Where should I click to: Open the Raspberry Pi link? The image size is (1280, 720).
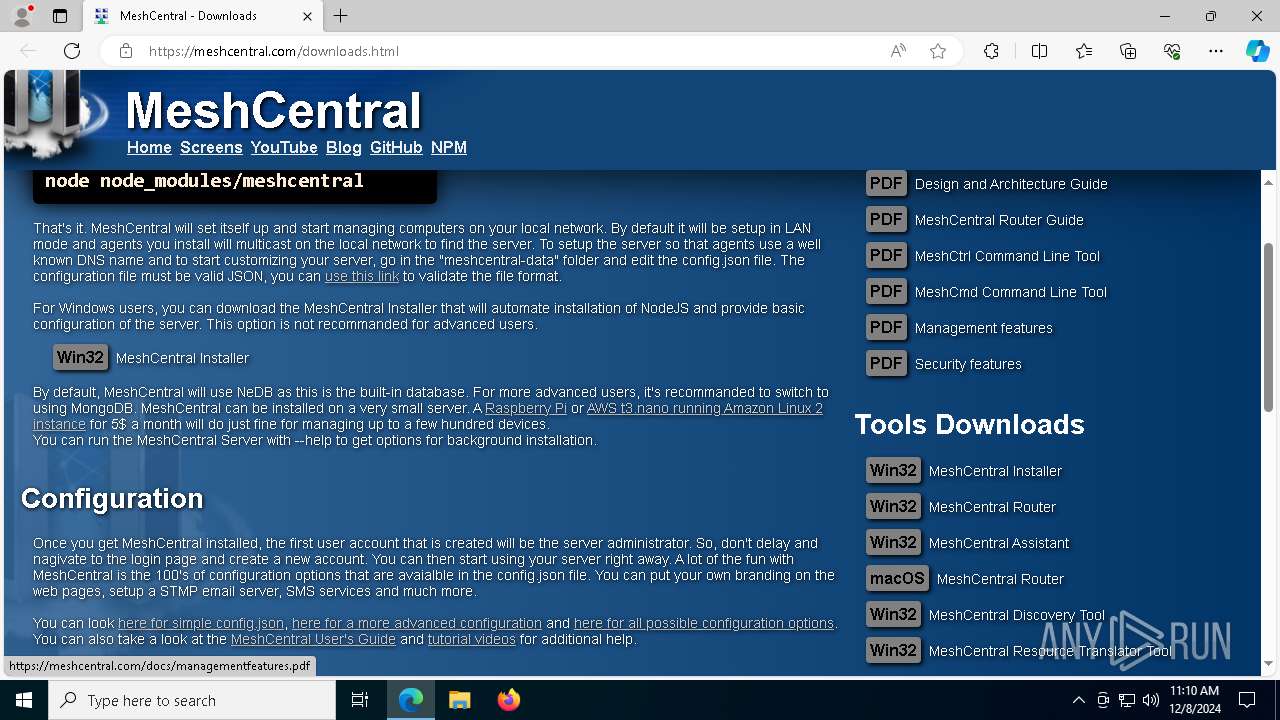pos(526,408)
